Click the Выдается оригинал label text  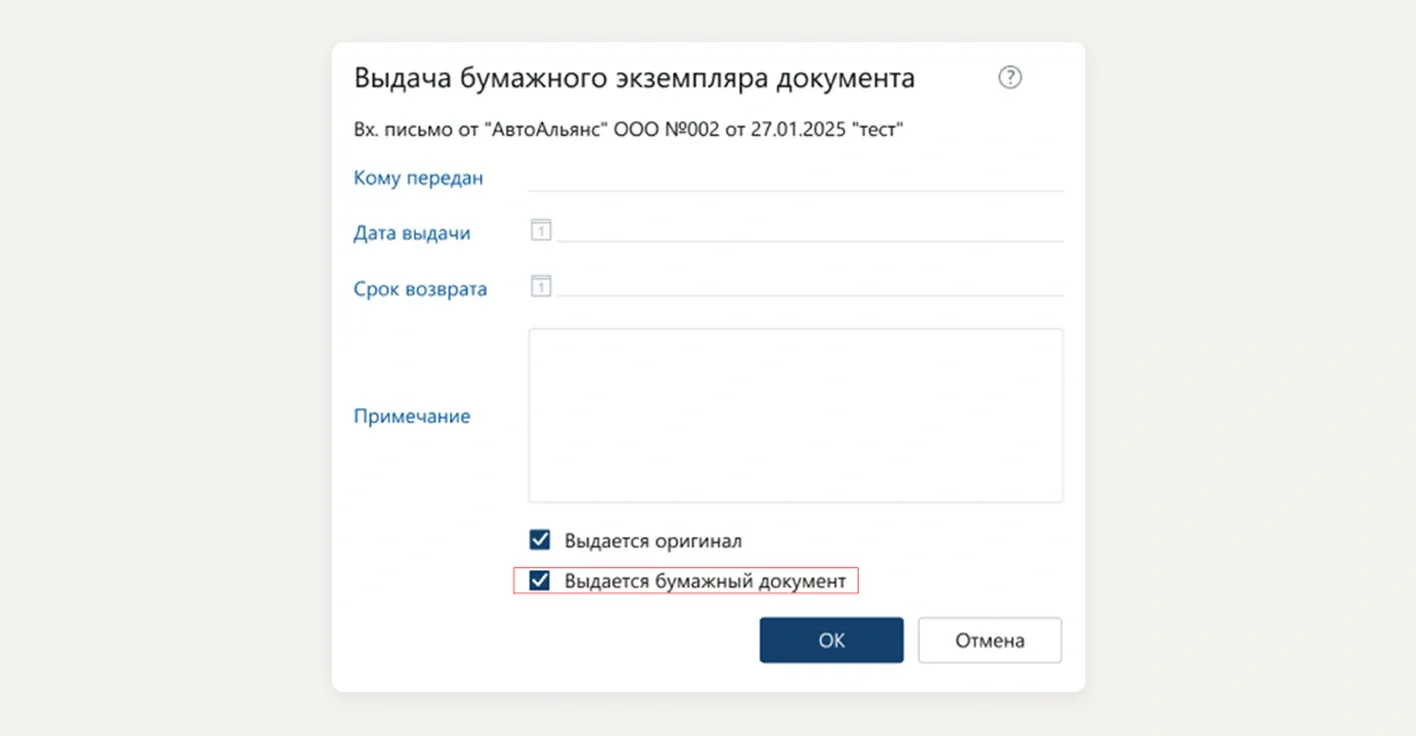tap(653, 541)
